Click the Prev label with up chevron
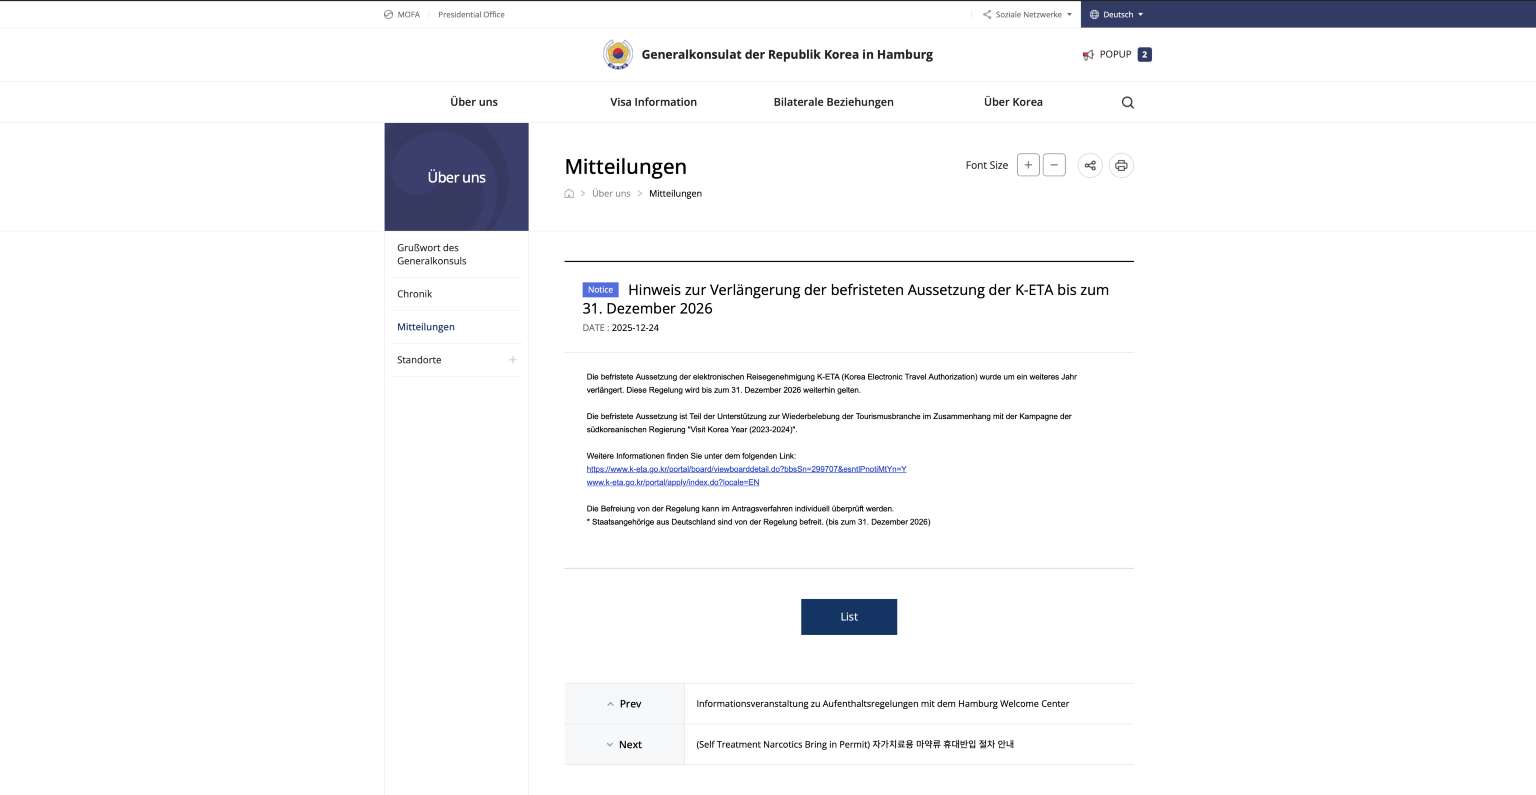The width and height of the screenshot is (1536, 795). pos(624,704)
